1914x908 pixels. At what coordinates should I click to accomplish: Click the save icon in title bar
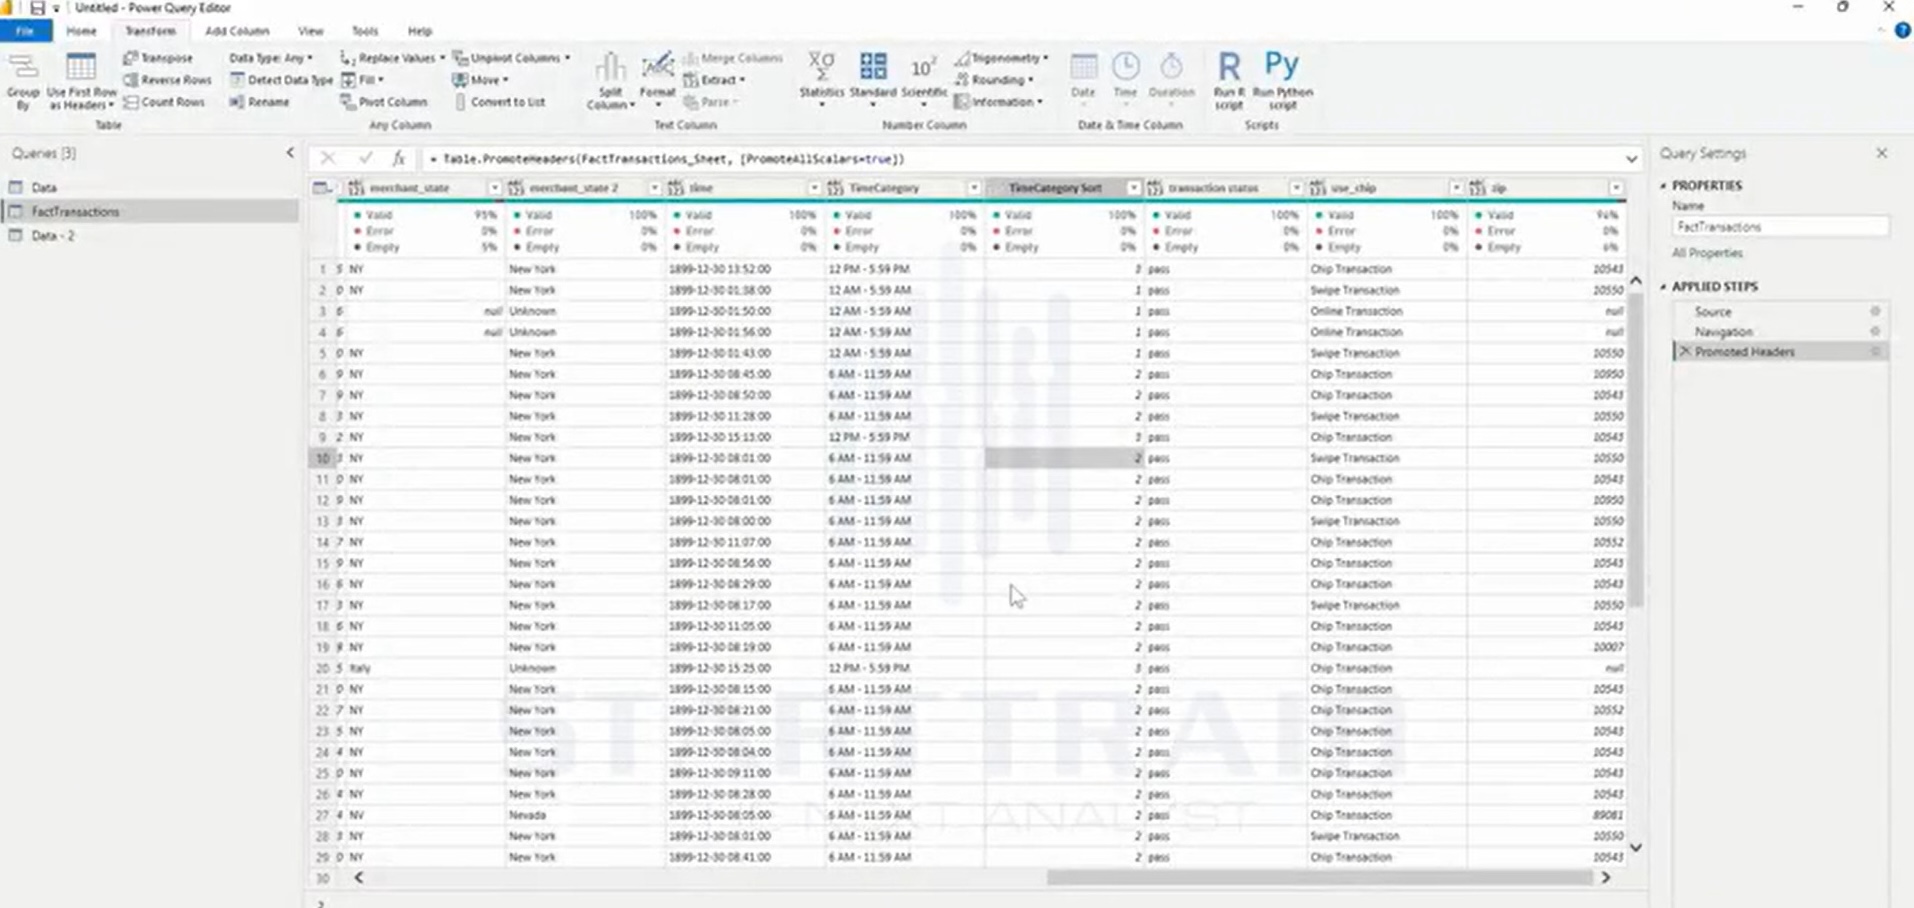37,8
